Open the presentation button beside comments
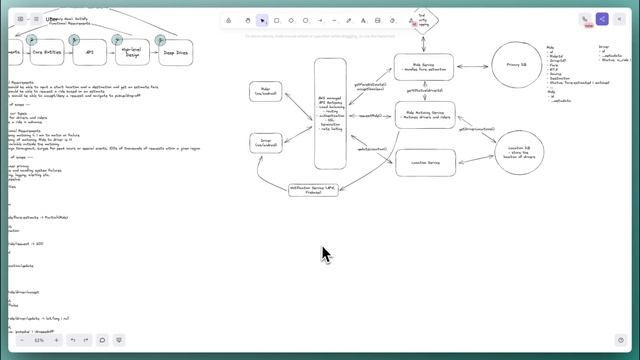 point(119,340)
